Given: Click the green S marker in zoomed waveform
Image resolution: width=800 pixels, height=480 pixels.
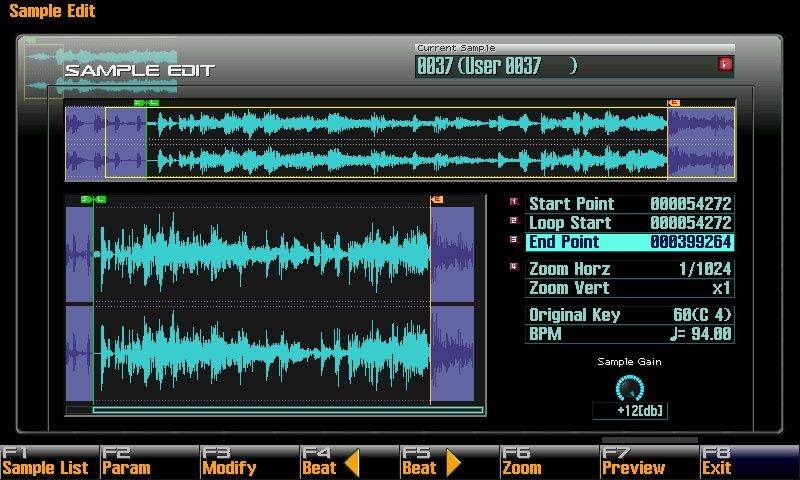Looking at the screenshot, I should pos(86,199).
